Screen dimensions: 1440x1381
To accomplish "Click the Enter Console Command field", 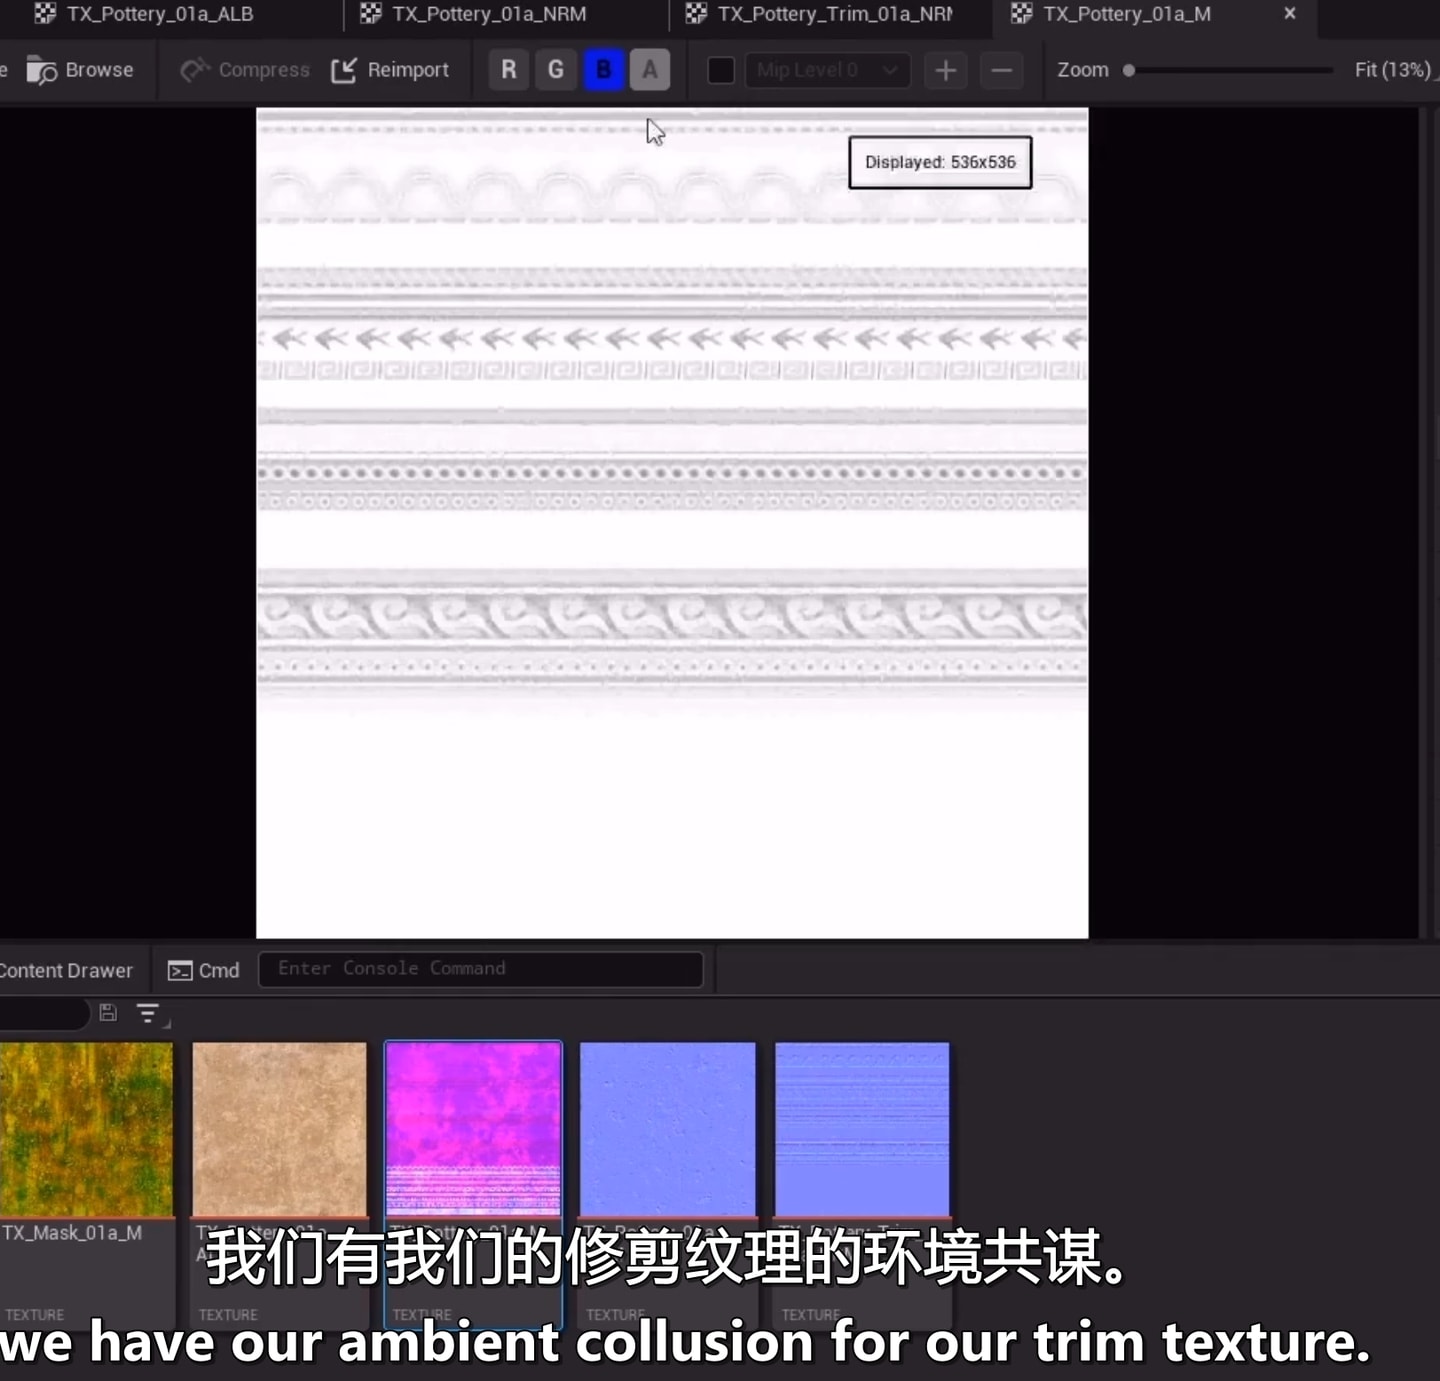I will [x=480, y=969].
